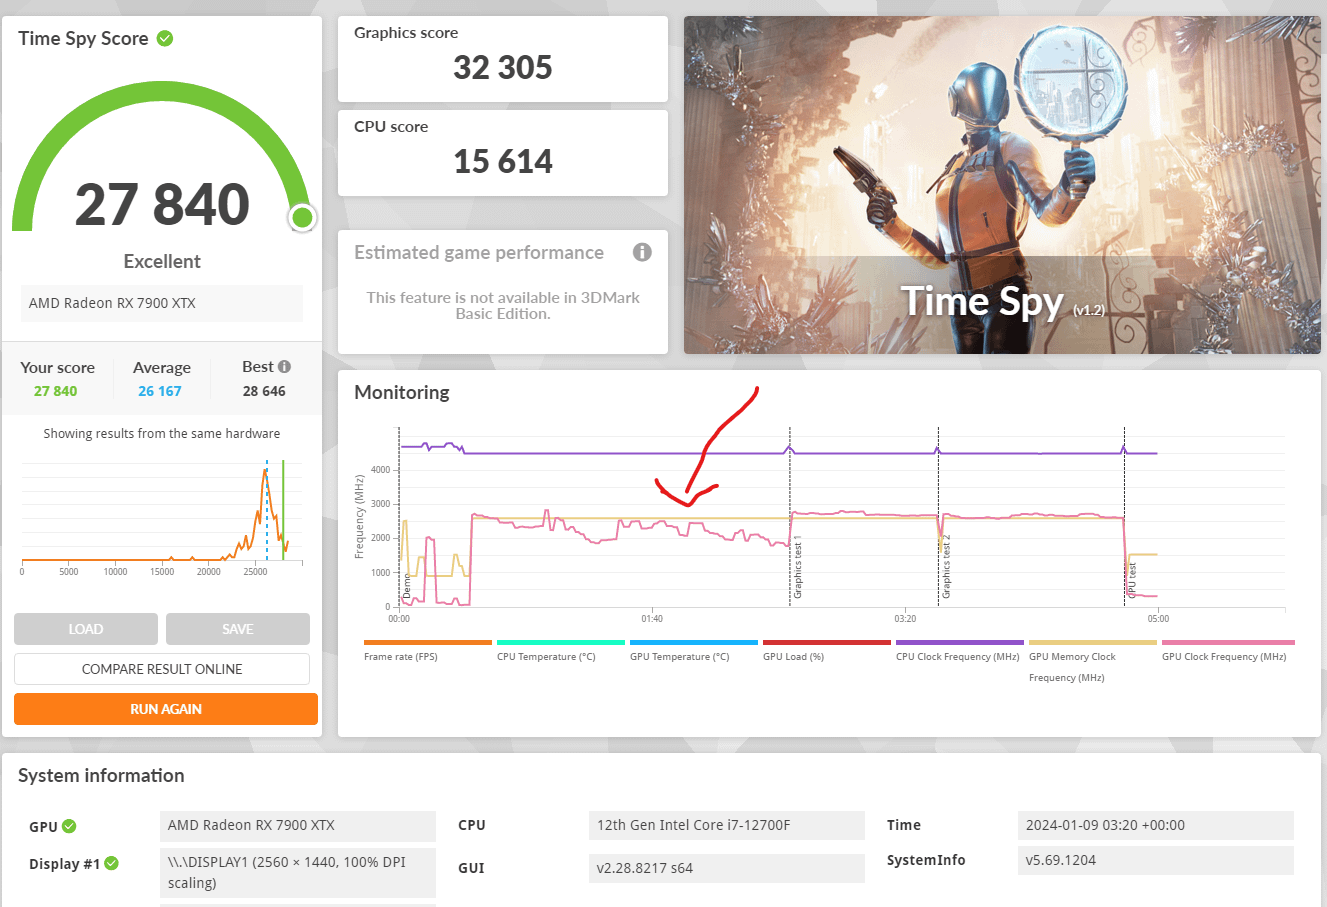
Task: Click the AMD Radeon RX 7900 XTX field under the gauge
Action: tap(162, 303)
